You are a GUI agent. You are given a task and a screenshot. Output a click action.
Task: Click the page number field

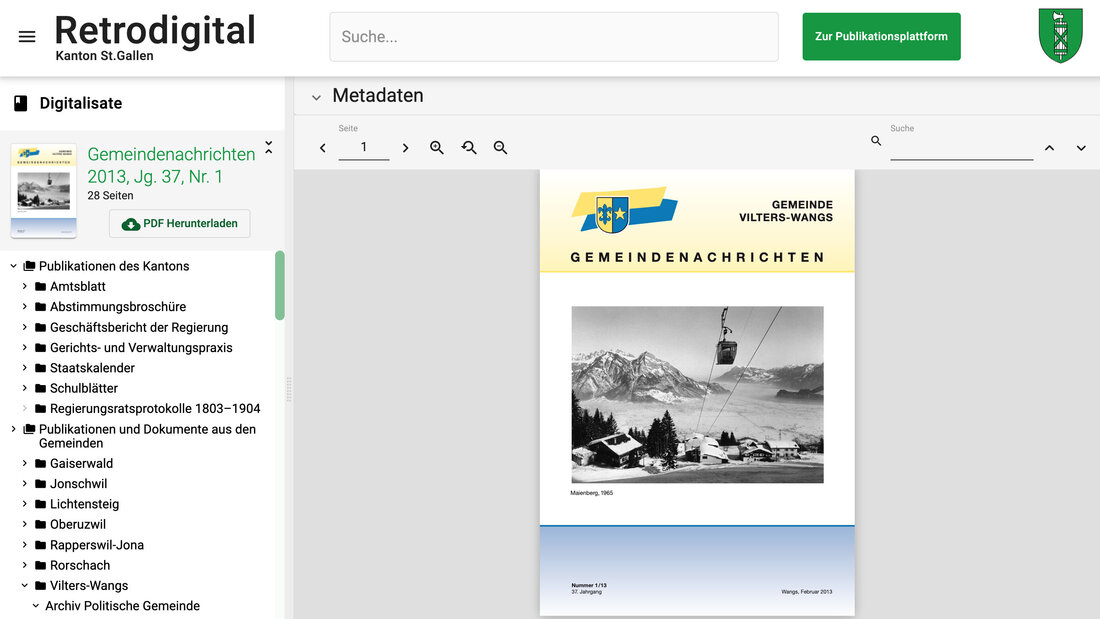coord(363,148)
